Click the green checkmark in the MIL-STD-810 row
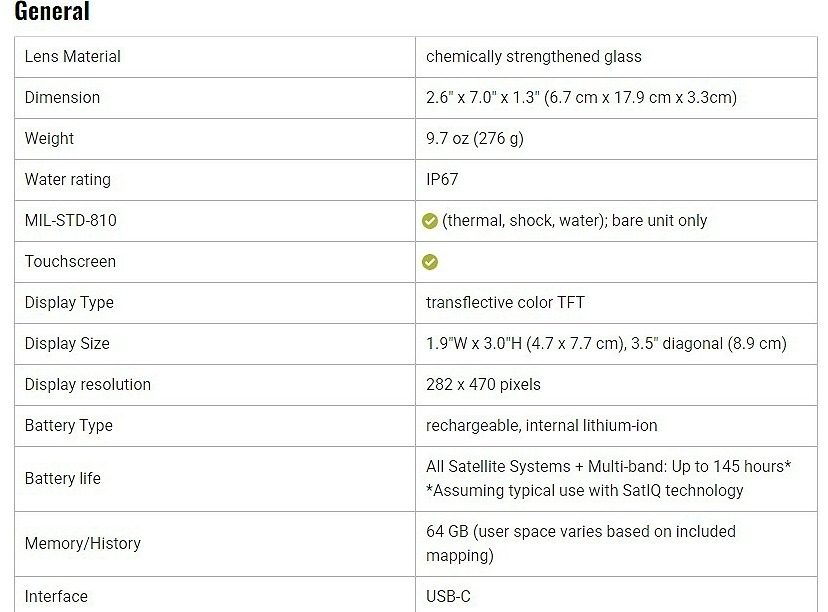The width and height of the screenshot is (828, 612). tap(430, 221)
